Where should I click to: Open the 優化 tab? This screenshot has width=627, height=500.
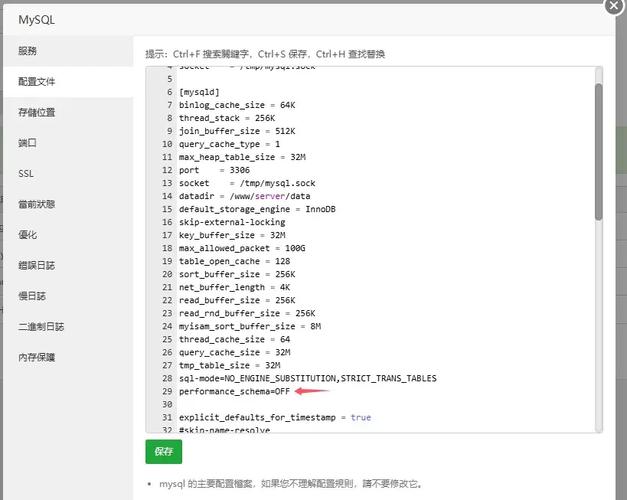68,235
